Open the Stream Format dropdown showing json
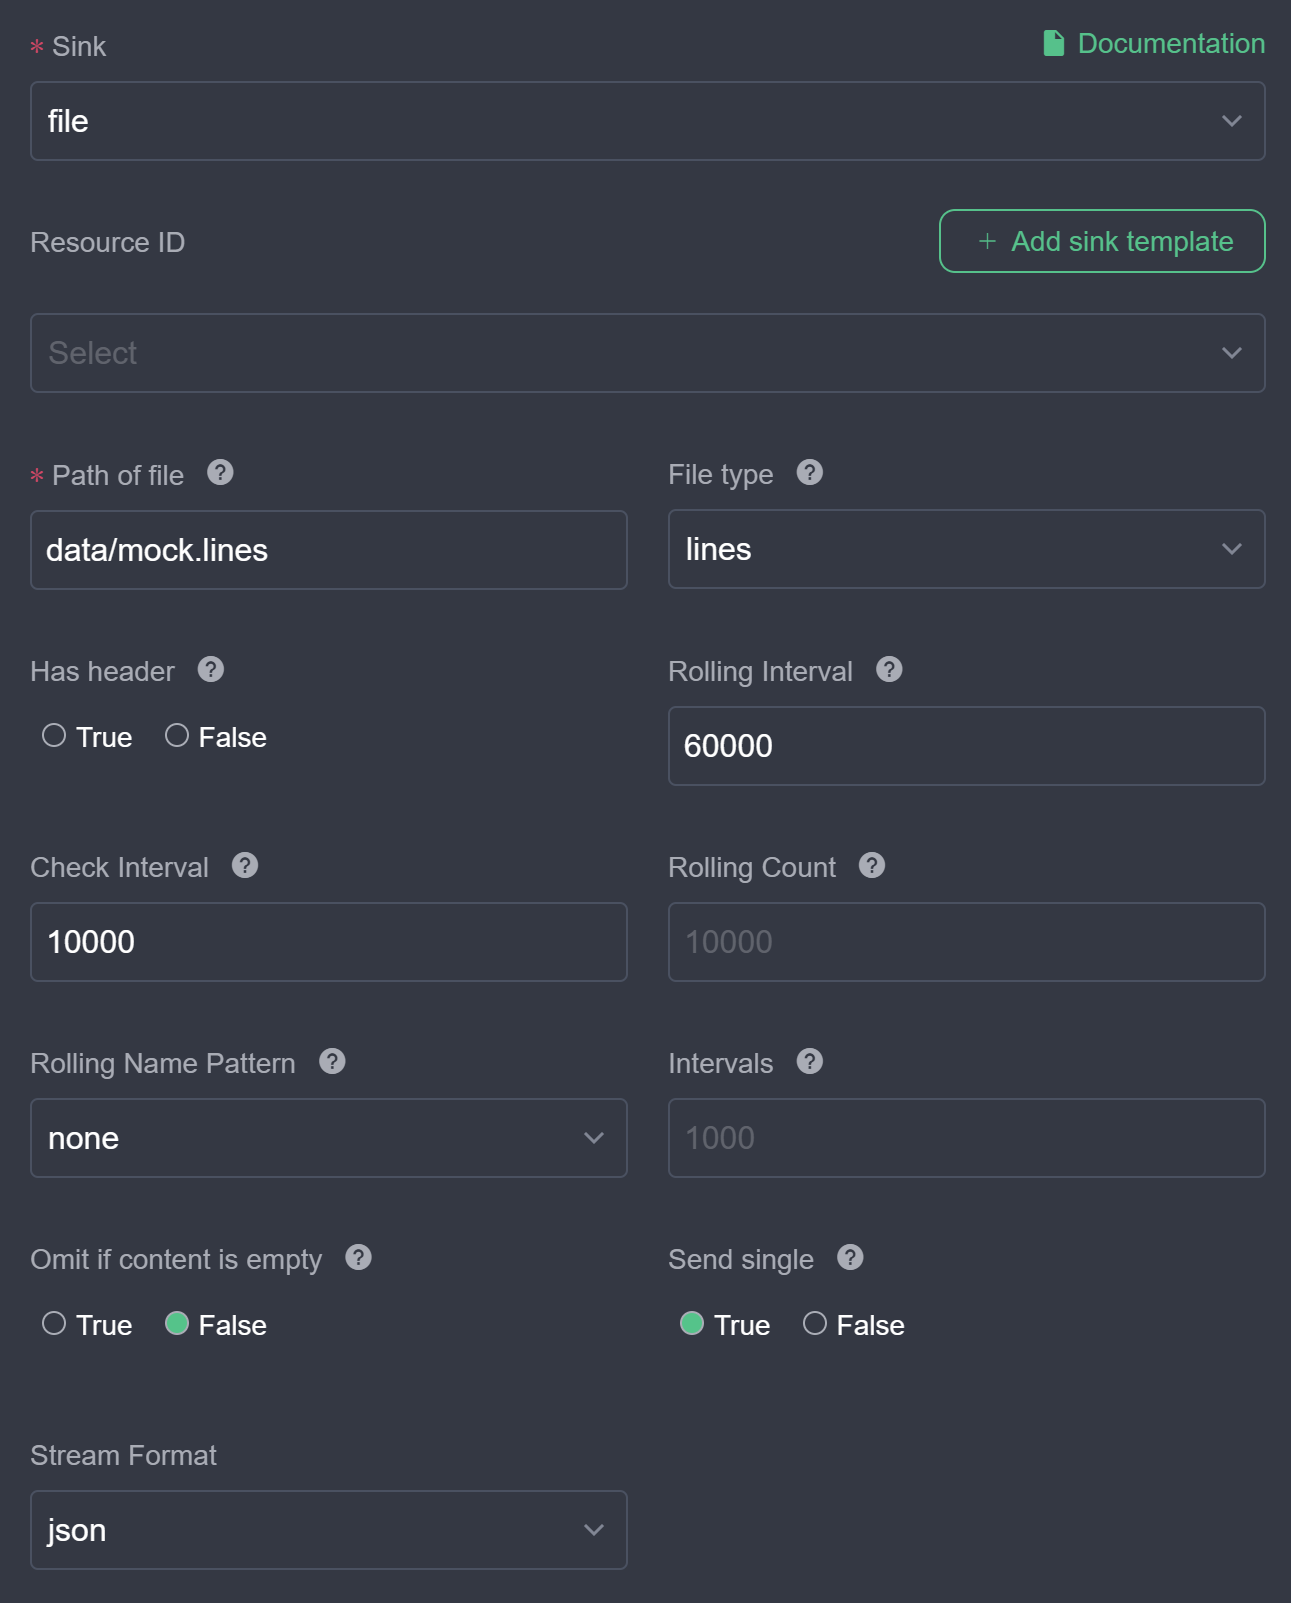Screen dimensions: 1291x1603 [329, 1530]
